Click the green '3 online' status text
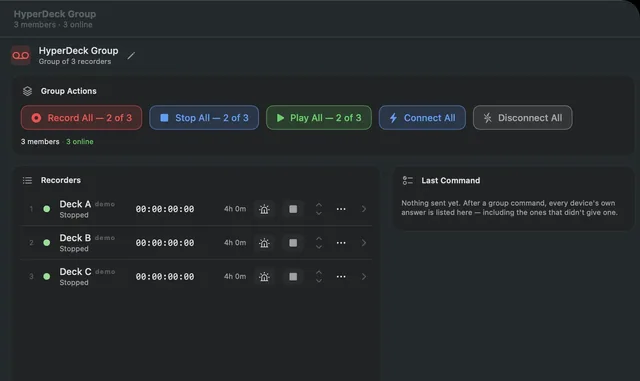Screen dimensions: 640x381 pos(80,142)
